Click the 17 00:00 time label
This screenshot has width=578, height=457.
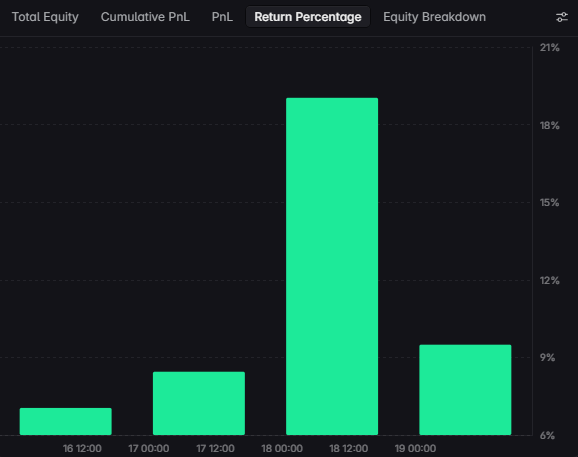[149, 448]
